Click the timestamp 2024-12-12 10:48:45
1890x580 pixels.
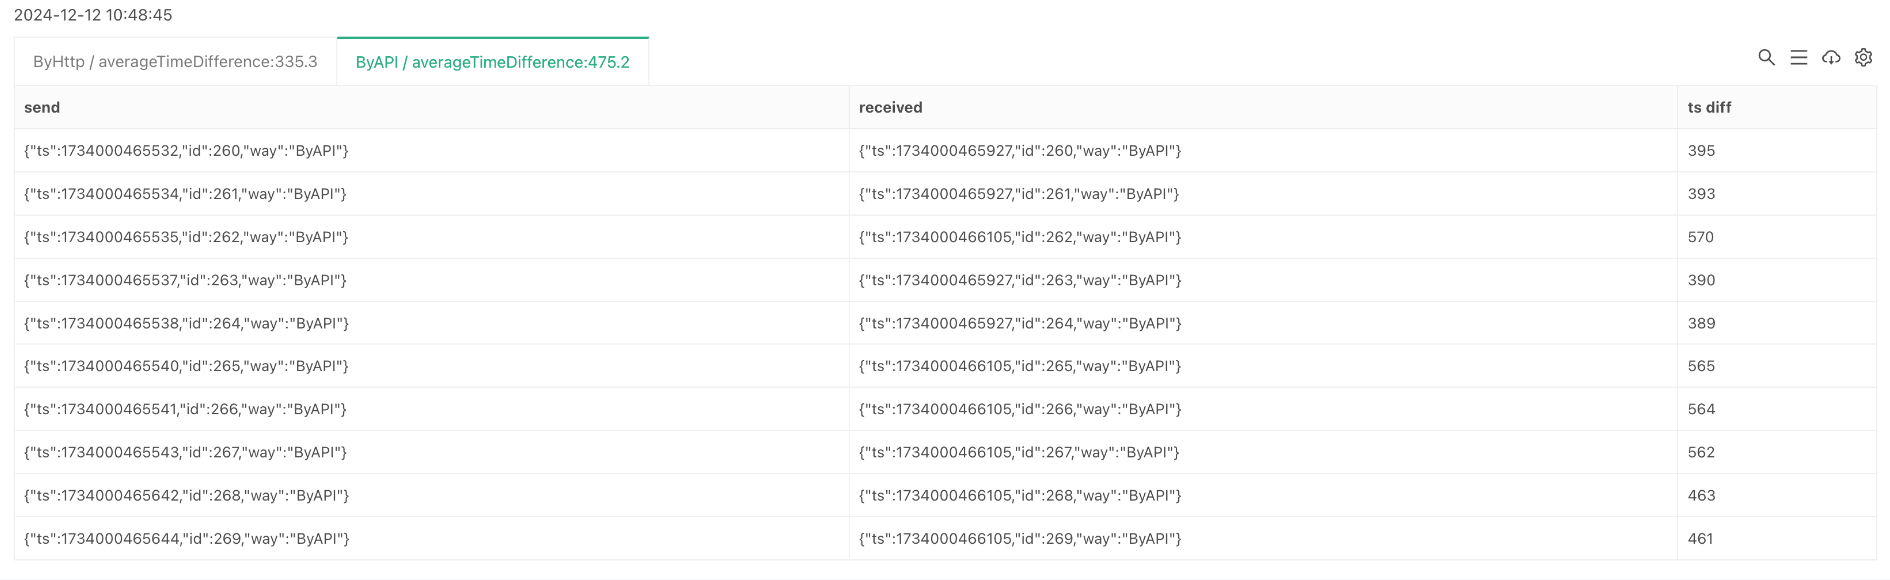pos(93,15)
